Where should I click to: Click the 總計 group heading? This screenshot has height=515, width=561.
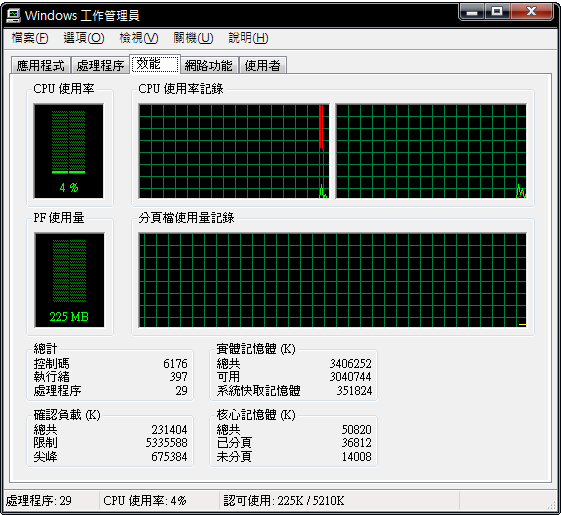[x=45, y=349]
